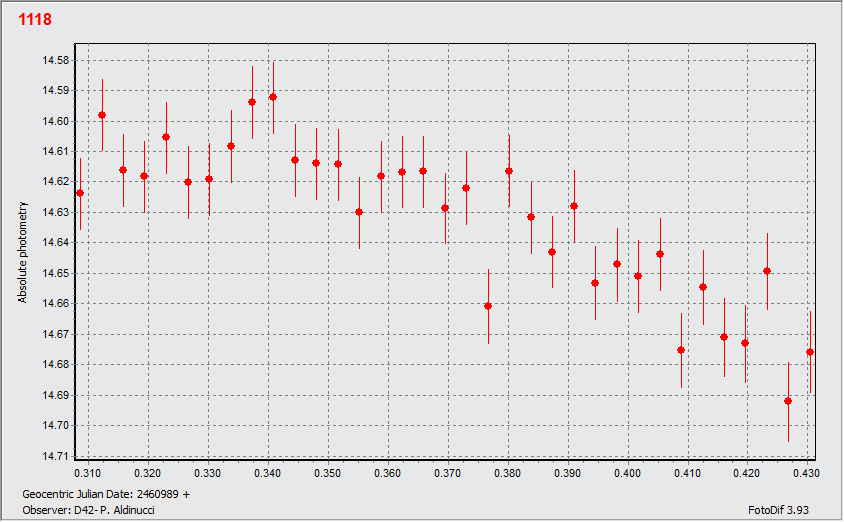844x522 pixels.
Task: Click the 14.58 y-axis tick label
Action: coord(55,61)
